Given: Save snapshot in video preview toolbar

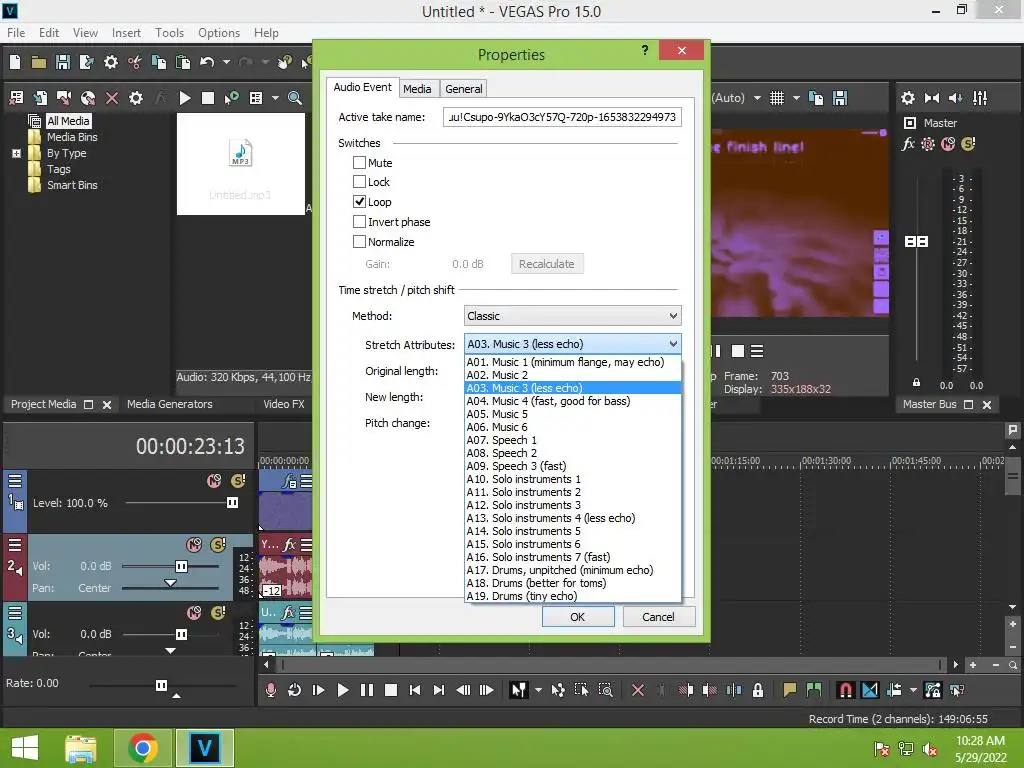Looking at the screenshot, I should coord(840,98).
